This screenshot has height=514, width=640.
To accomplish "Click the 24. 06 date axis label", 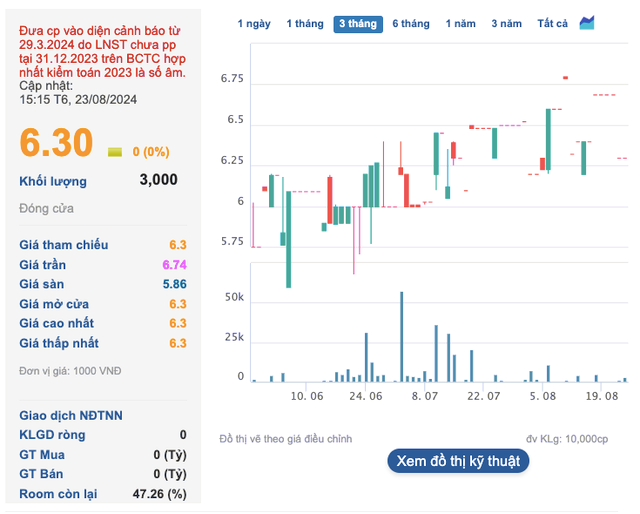I will (366, 397).
